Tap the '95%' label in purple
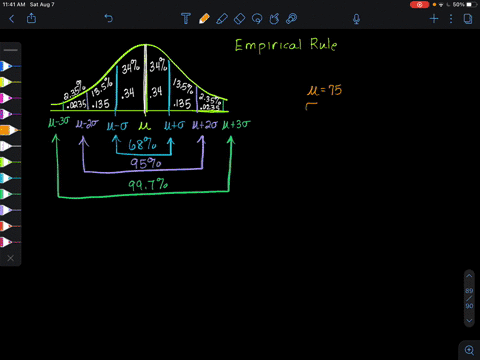The width and height of the screenshot is (480, 360). (145, 163)
